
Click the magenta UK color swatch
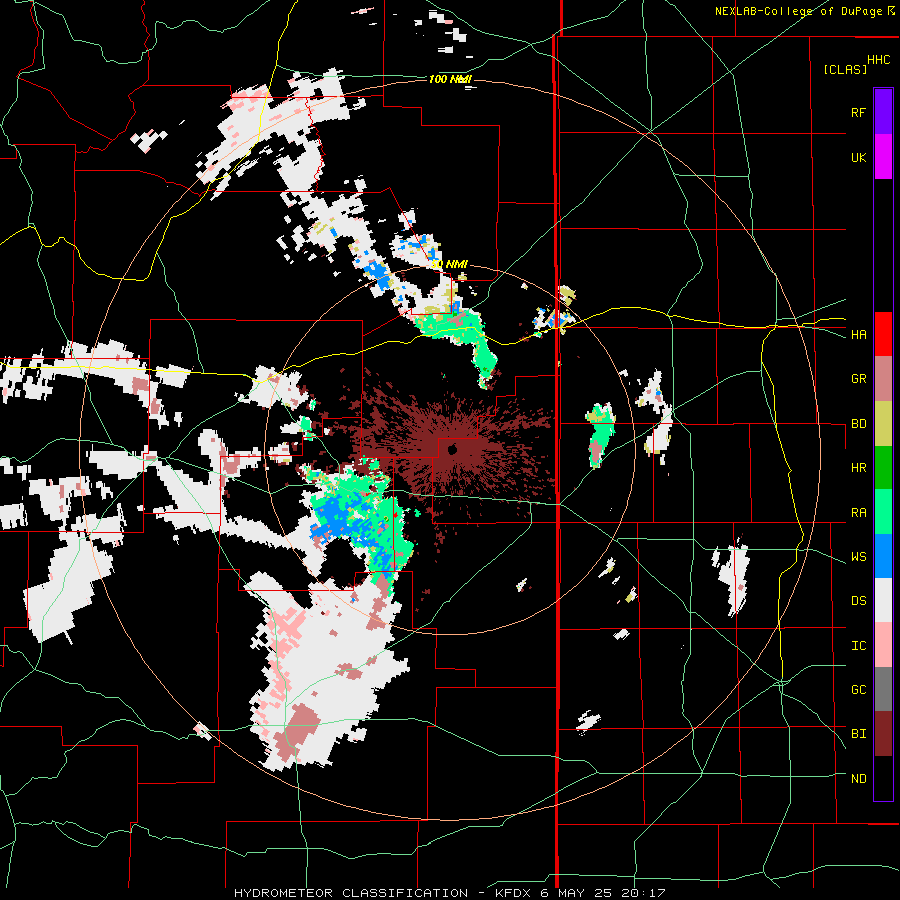[x=883, y=157]
